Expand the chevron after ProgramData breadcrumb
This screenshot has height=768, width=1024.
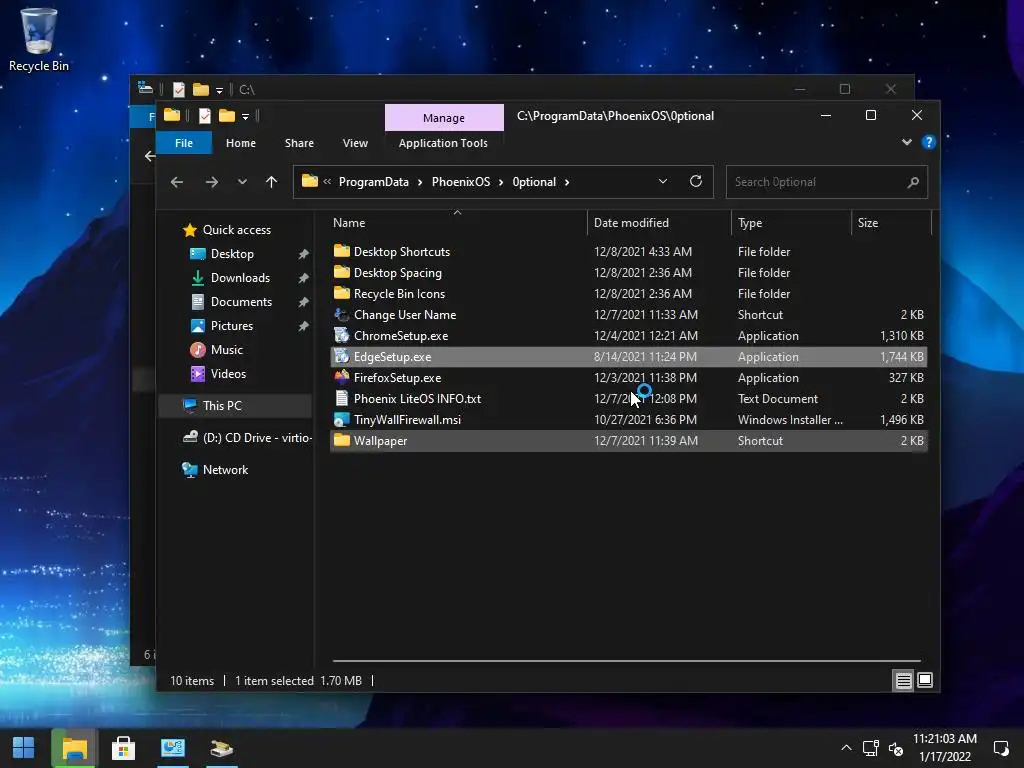pos(420,182)
